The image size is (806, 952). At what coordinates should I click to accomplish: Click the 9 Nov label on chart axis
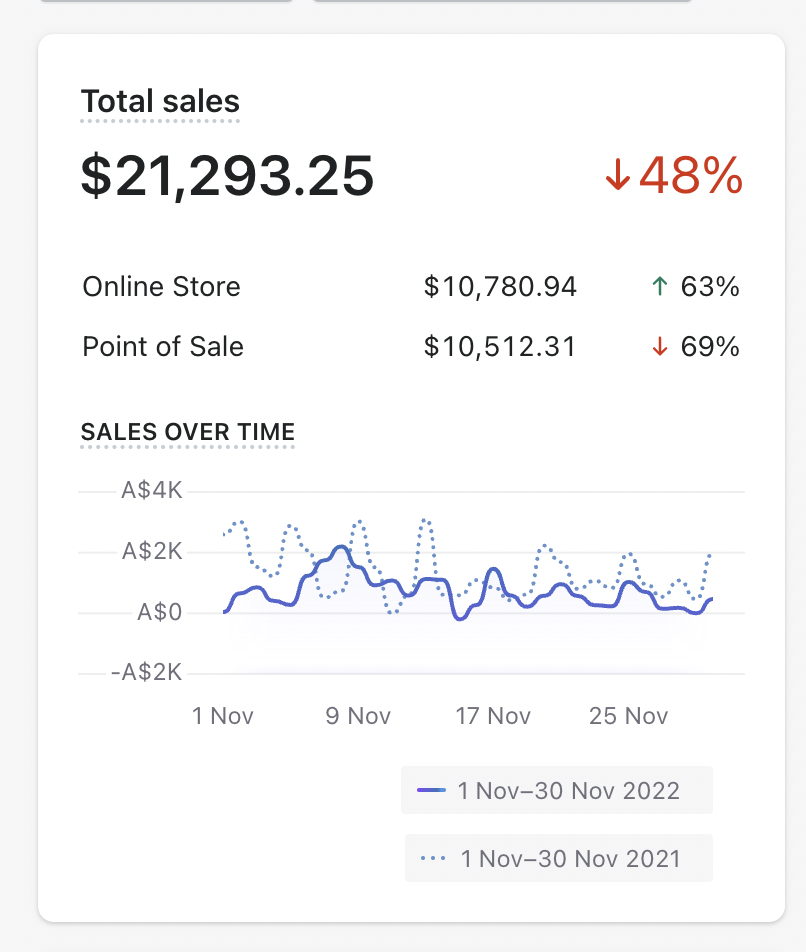[x=358, y=716]
